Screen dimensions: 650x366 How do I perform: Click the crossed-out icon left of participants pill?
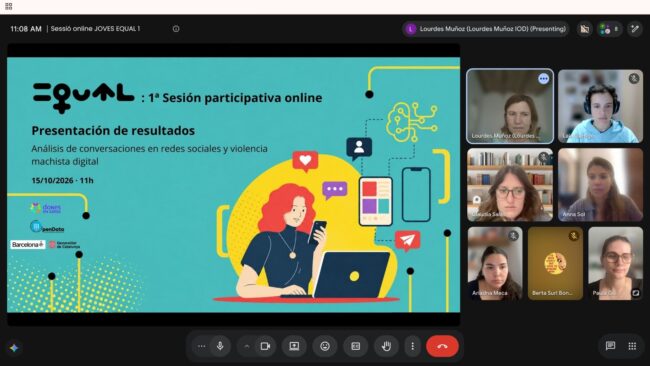[585, 29]
